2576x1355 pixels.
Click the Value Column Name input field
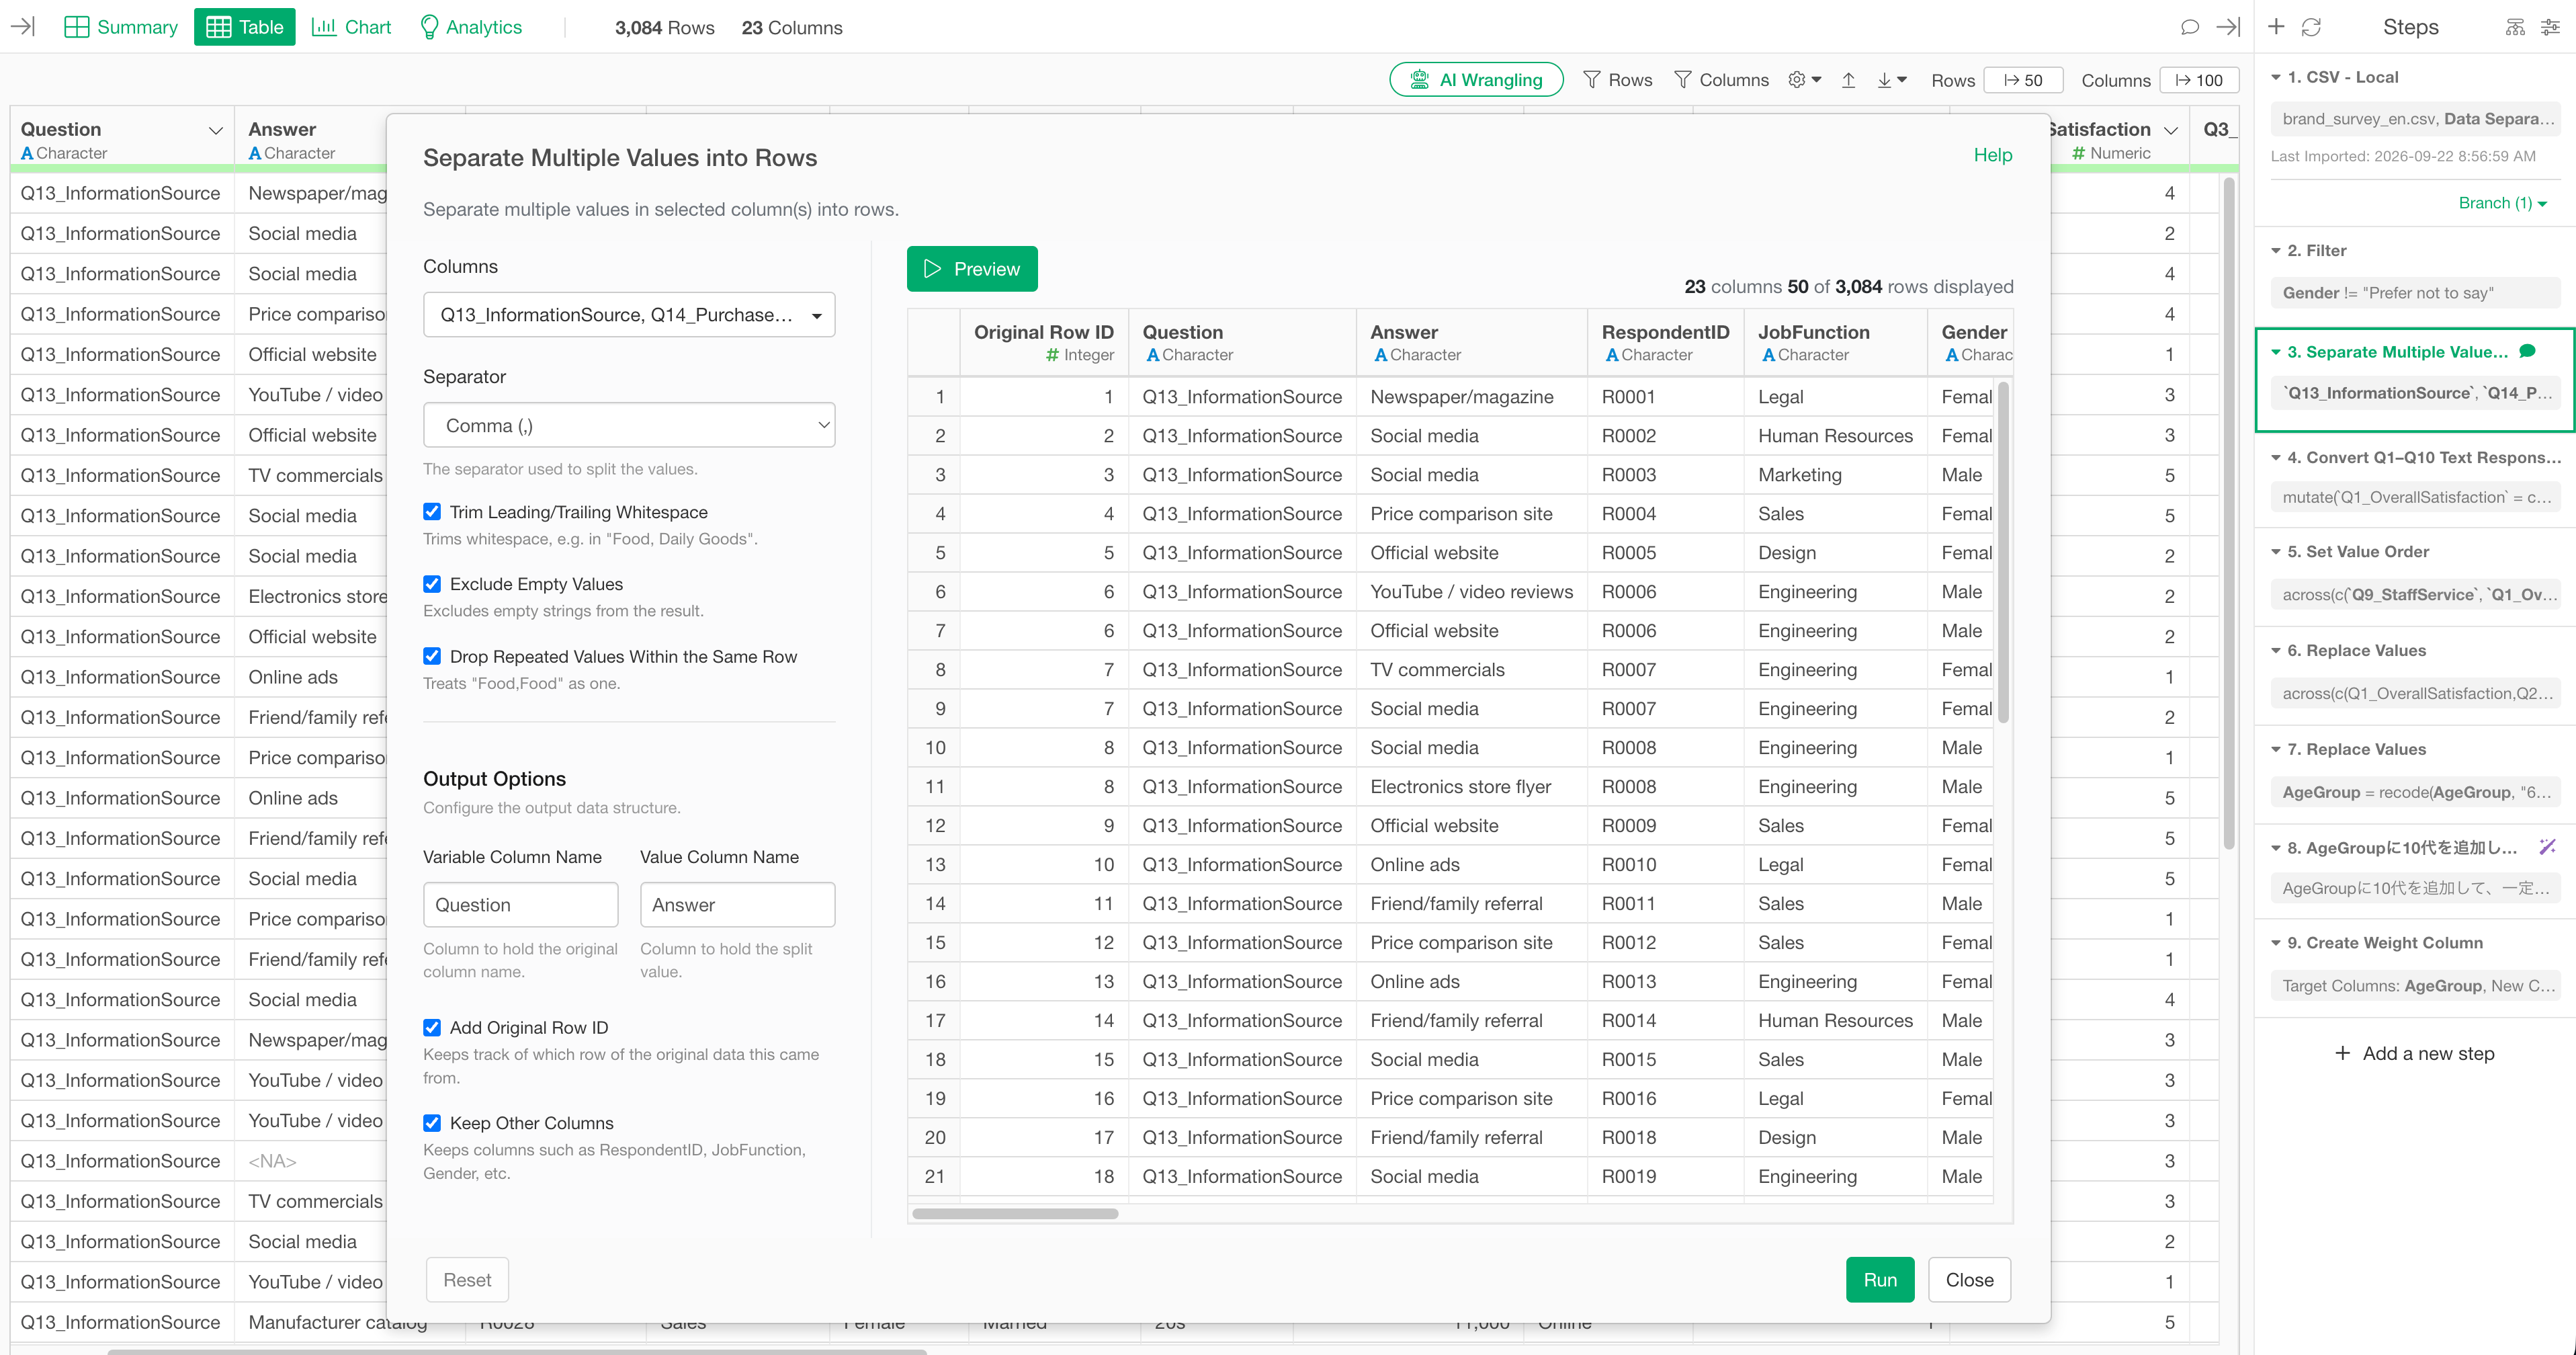click(x=737, y=905)
